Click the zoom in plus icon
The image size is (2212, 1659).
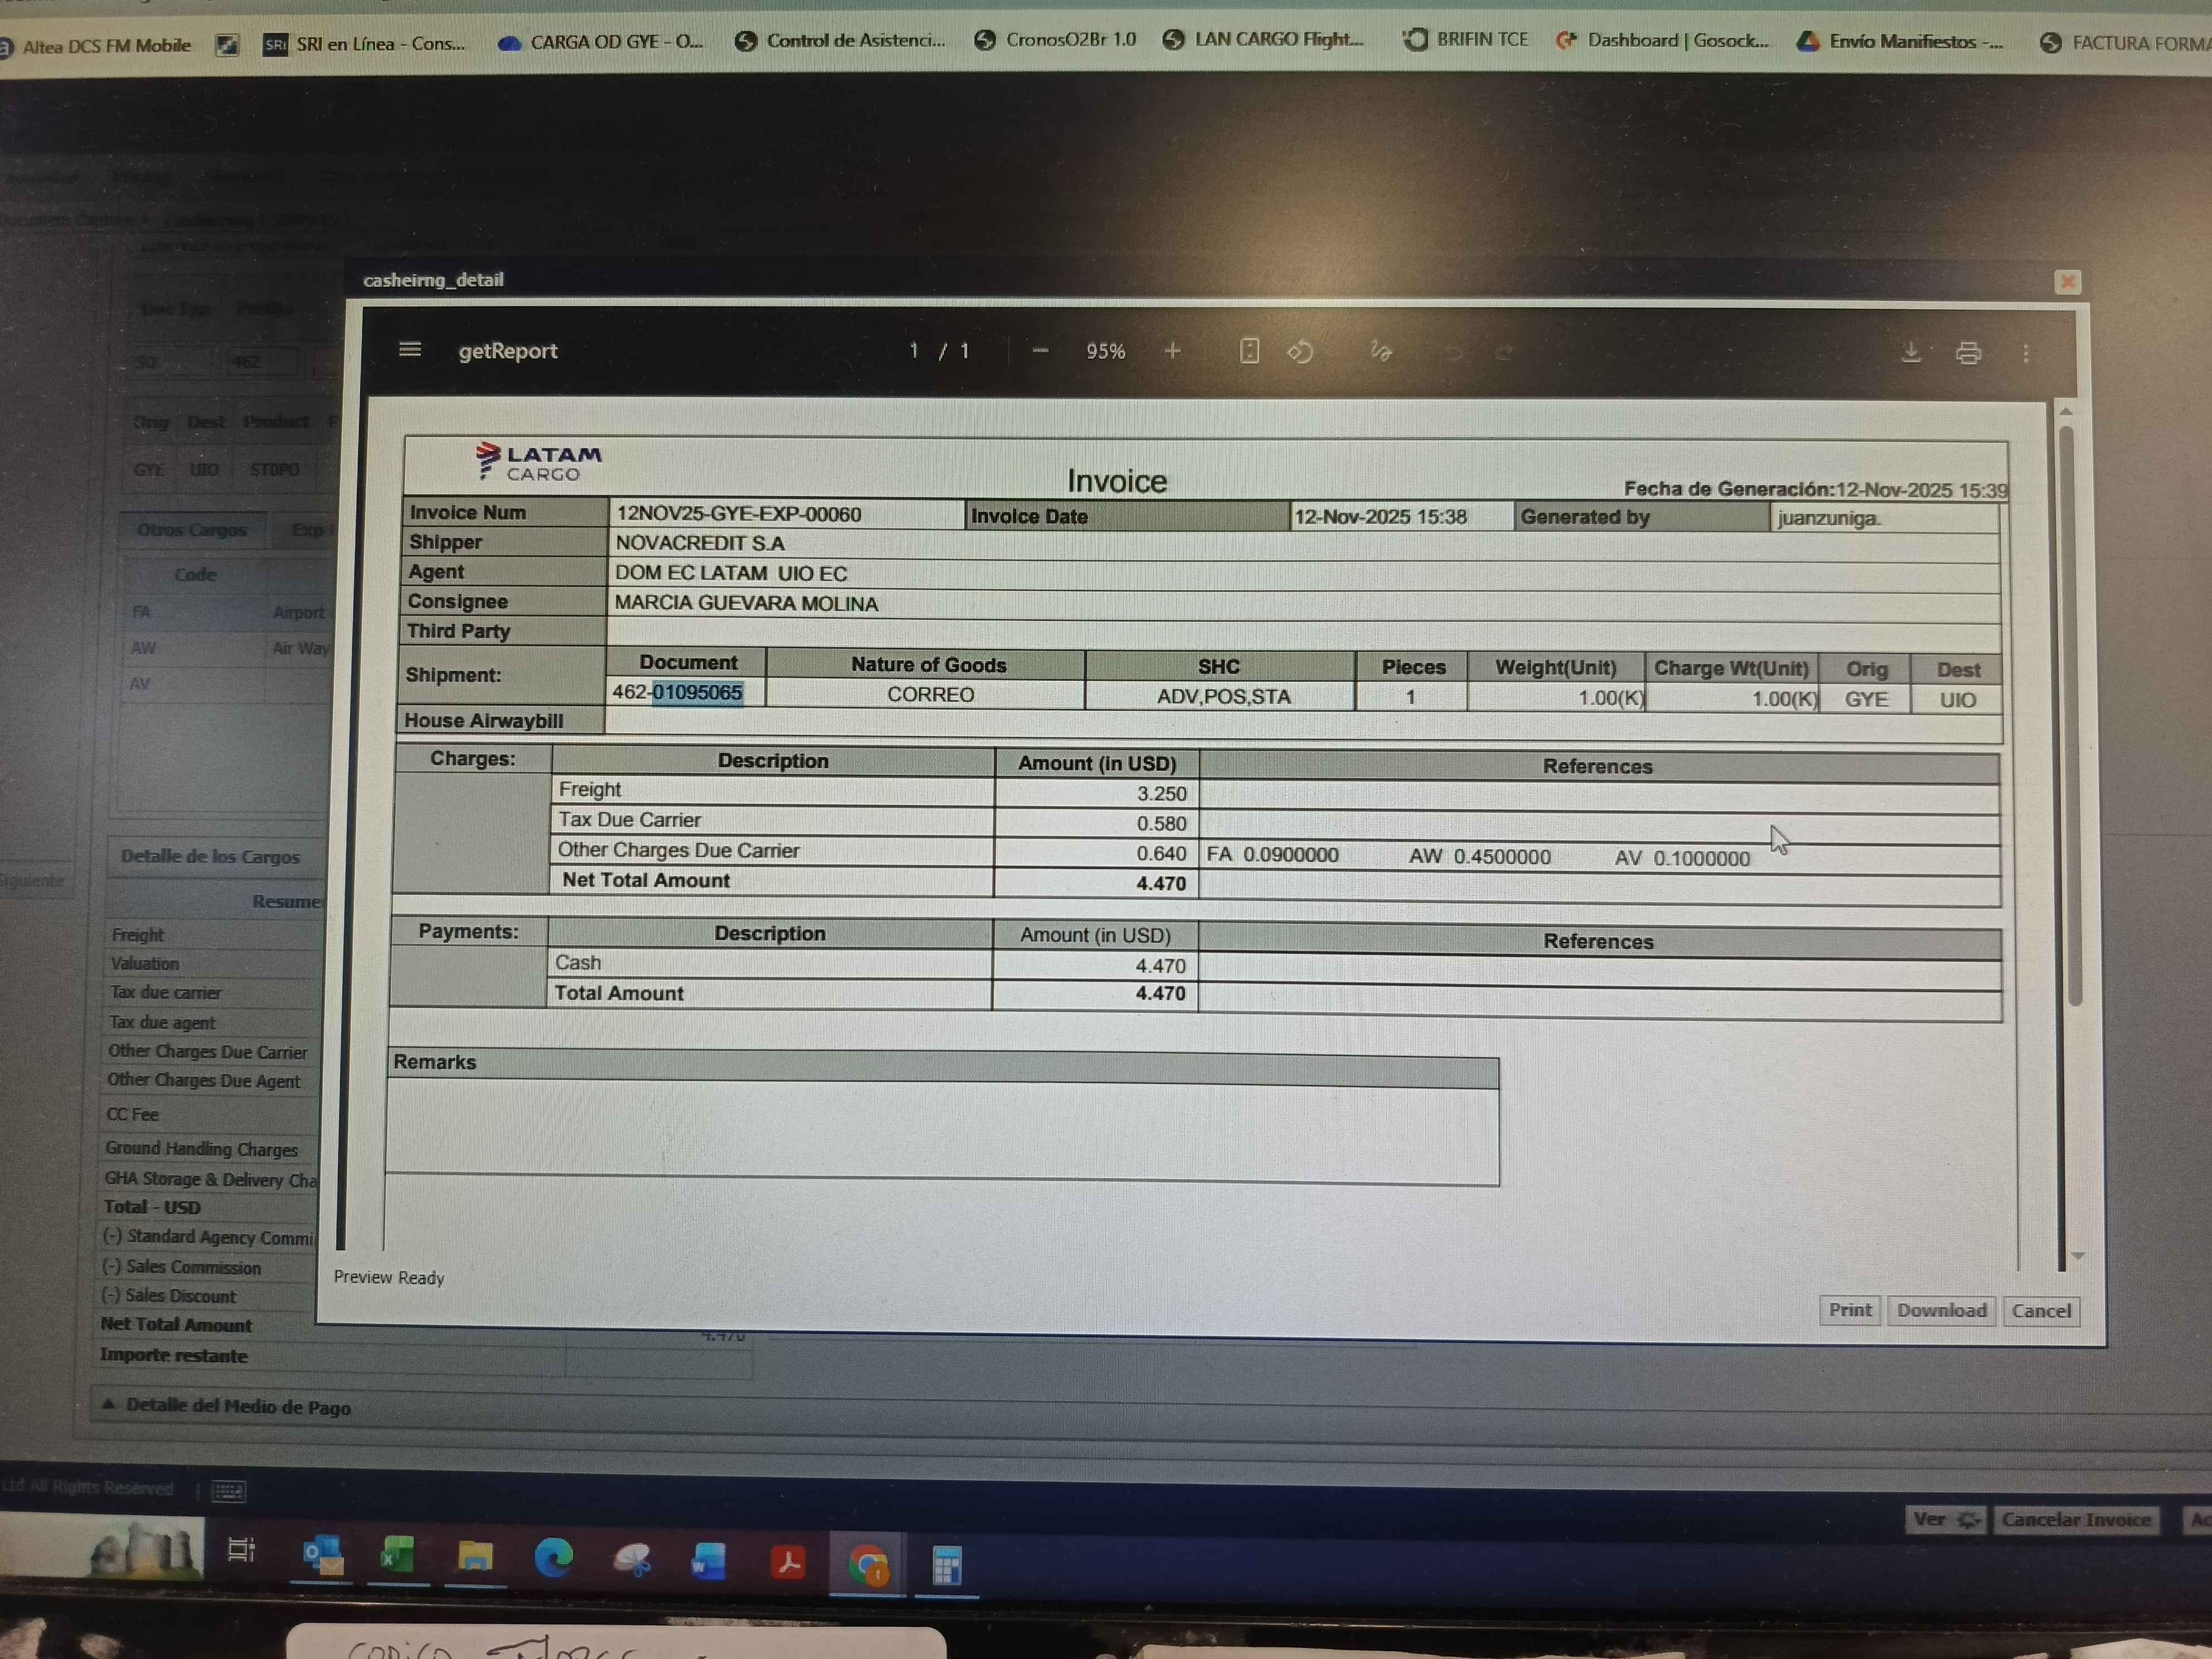pos(1173,351)
